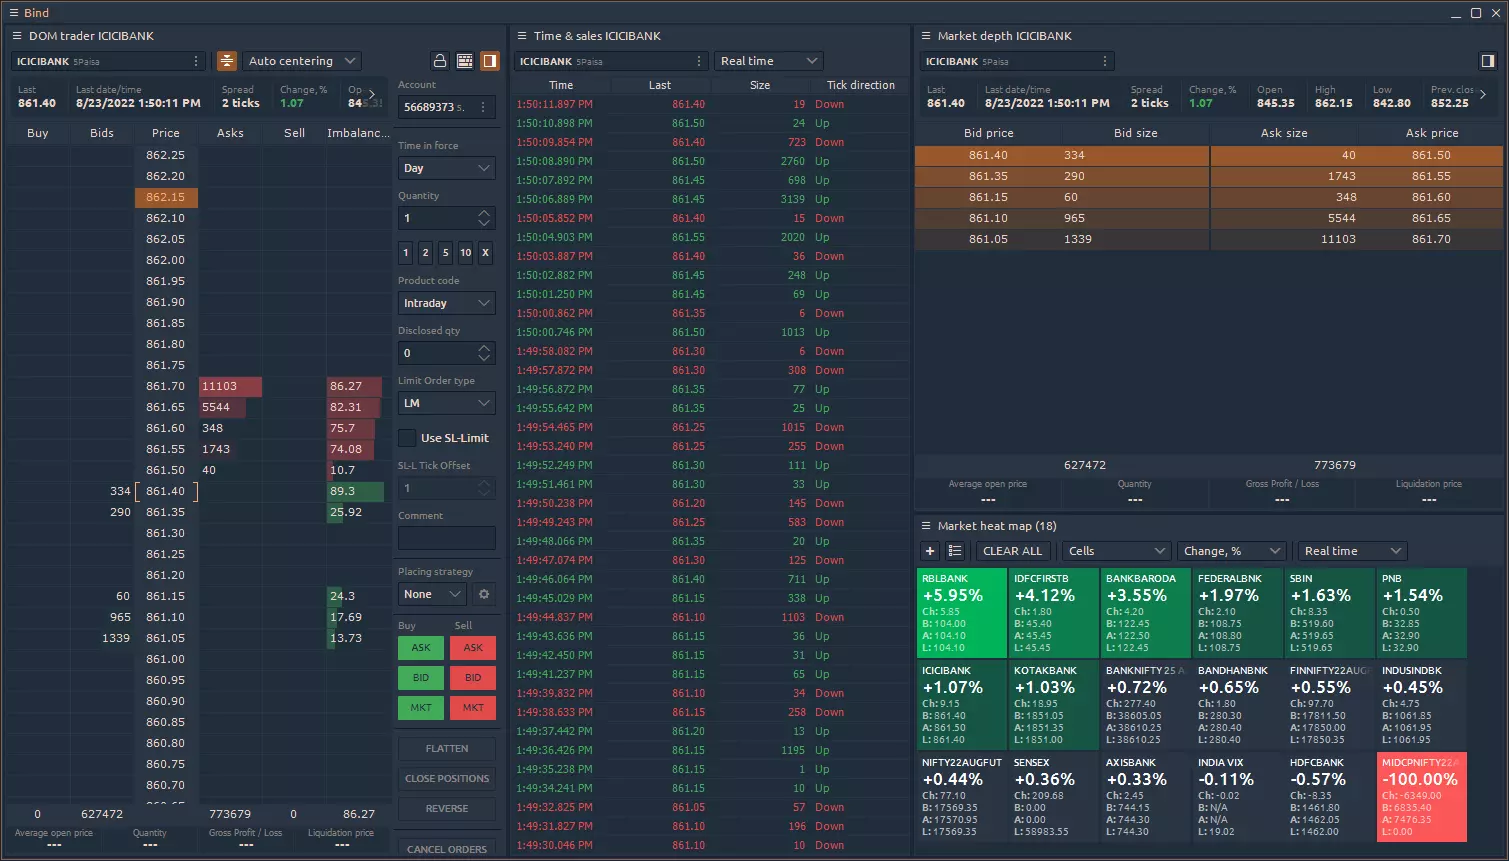Open the heat map Change, % dropdown
This screenshot has width=1509, height=861.
(x=1231, y=551)
